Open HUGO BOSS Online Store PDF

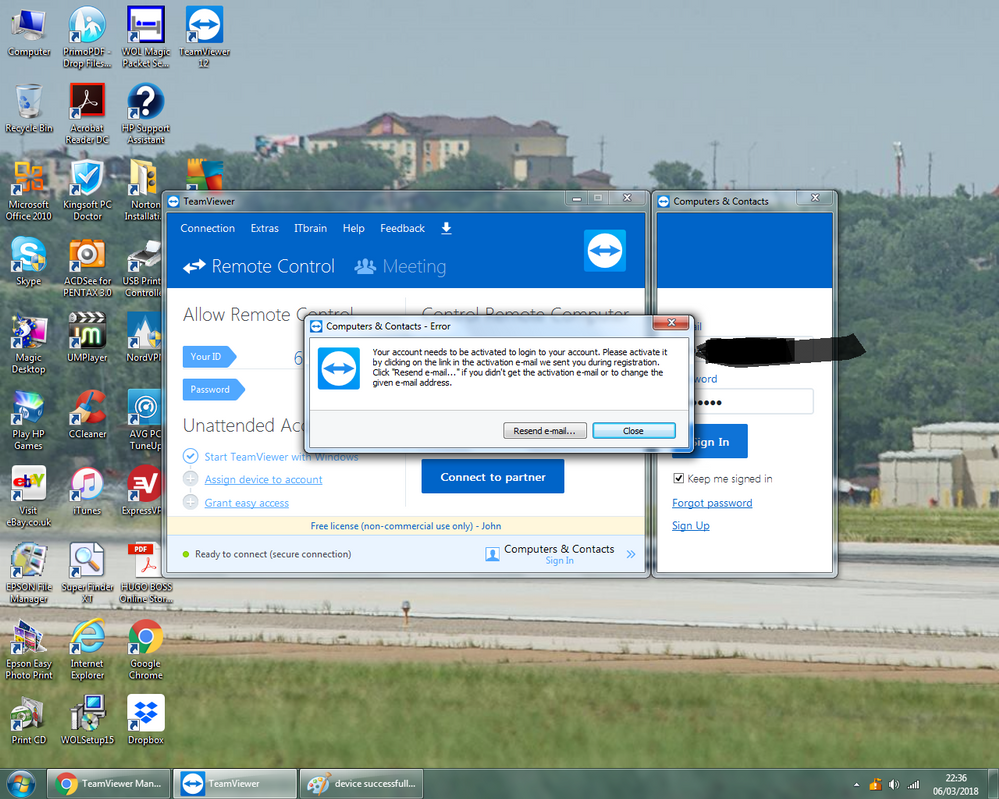[x=146, y=573]
